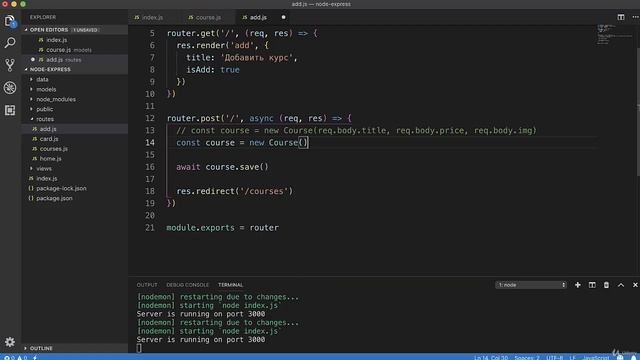640x360 pixels.
Task: Open the Extensions view icon
Action: point(10,110)
